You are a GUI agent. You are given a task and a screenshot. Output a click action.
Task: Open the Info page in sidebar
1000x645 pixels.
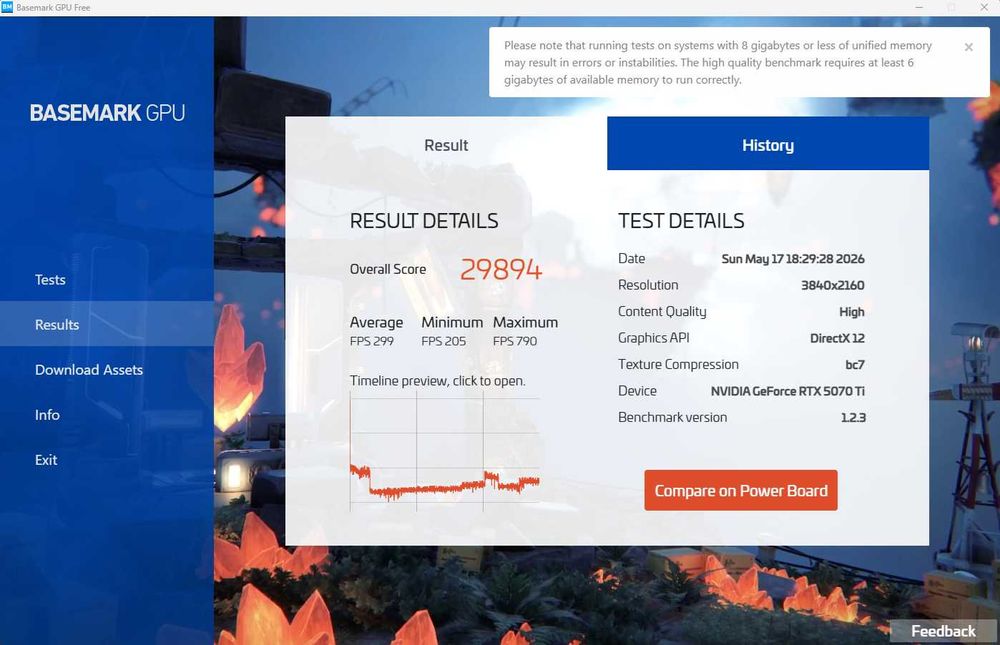(47, 415)
